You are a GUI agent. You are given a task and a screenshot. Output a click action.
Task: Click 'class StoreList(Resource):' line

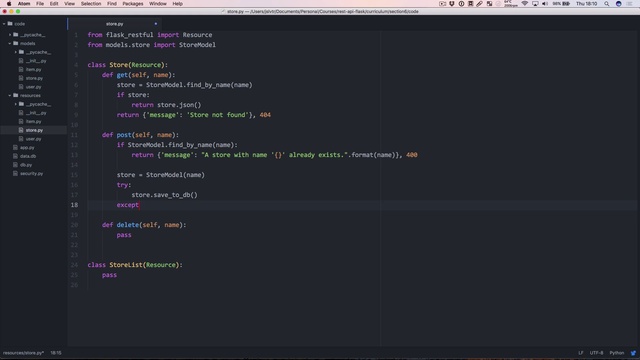coord(135,265)
